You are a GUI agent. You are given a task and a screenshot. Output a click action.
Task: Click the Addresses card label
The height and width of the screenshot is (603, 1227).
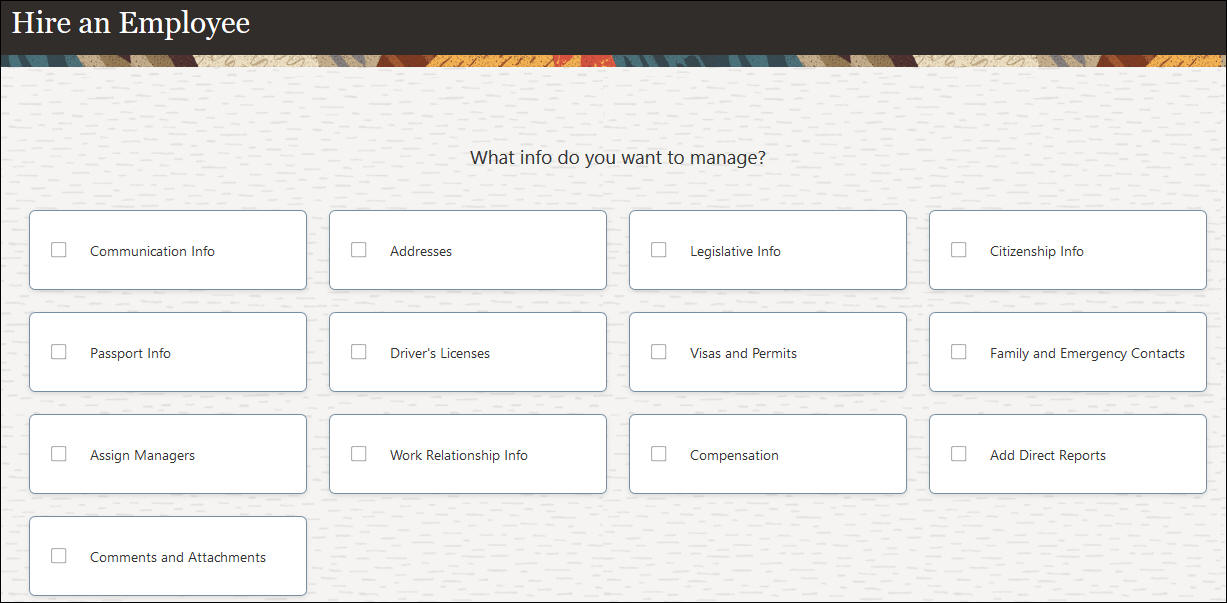pyautogui.click(x=421, y=252)
